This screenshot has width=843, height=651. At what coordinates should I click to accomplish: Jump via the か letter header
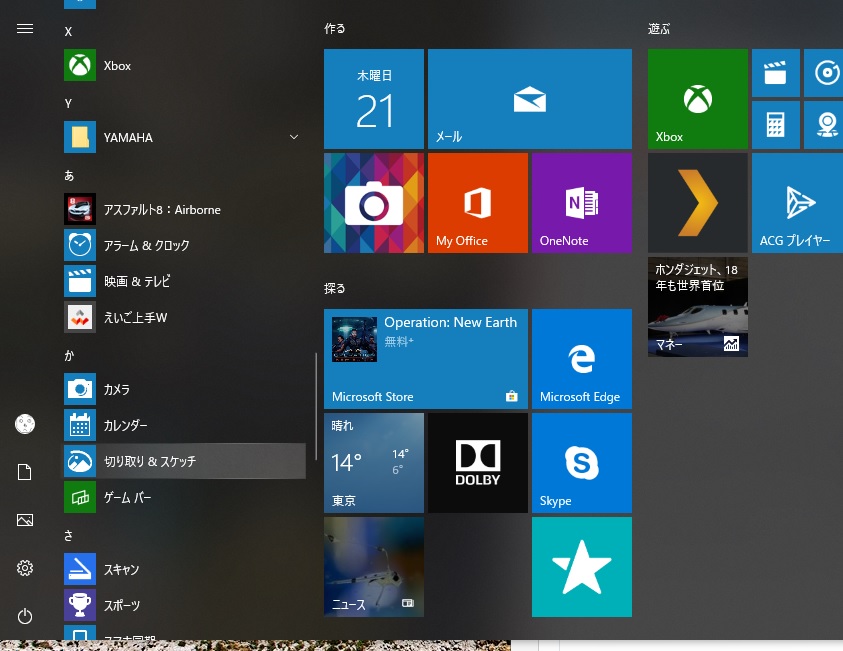[69, 355]
